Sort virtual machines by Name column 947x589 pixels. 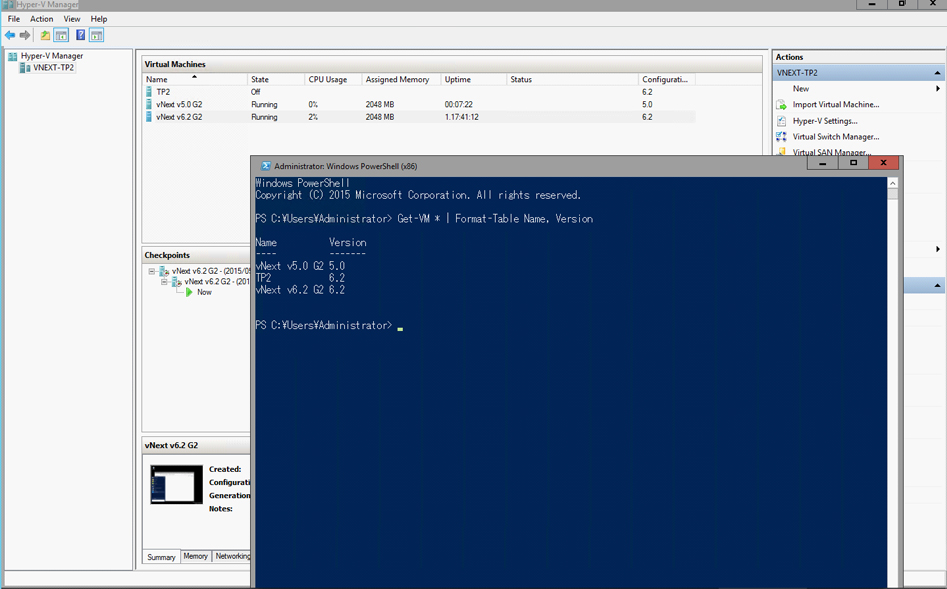[x=195, y=79]
